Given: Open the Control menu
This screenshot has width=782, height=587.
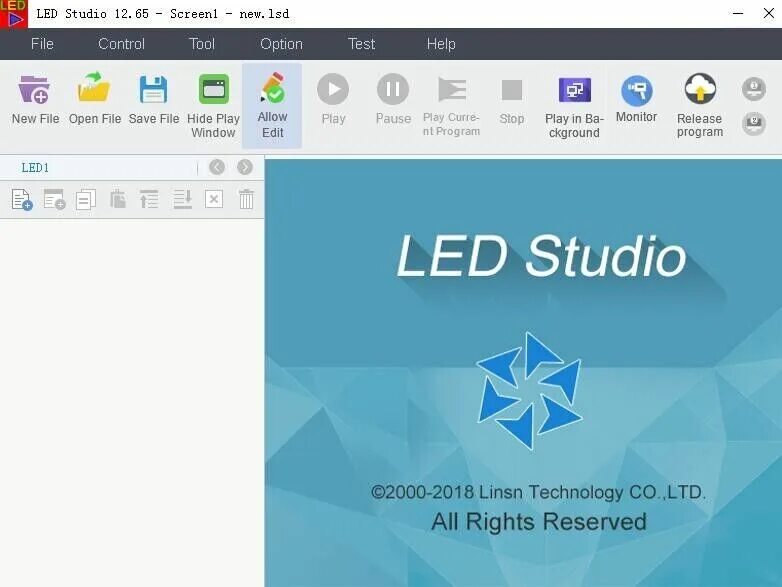Looking at the screenshot, I should click(121, 44).
